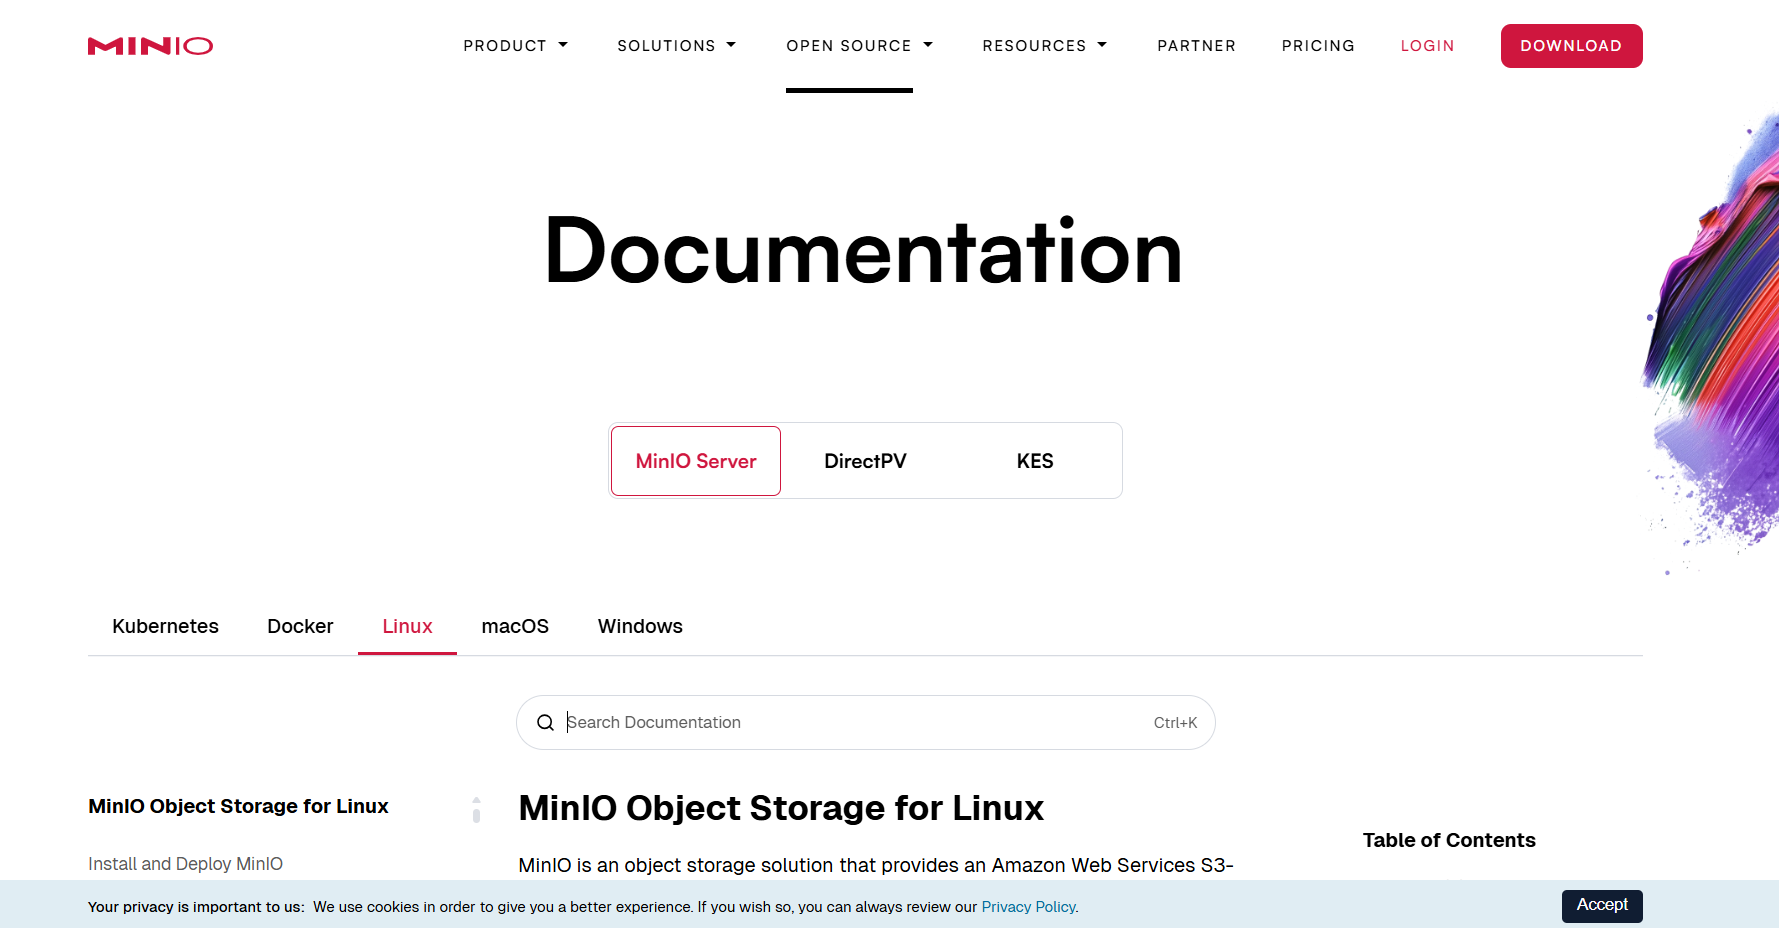This screenshot has height=928, width=1779.
Task: Select the Docker platform tab
Action: [300, 626]
